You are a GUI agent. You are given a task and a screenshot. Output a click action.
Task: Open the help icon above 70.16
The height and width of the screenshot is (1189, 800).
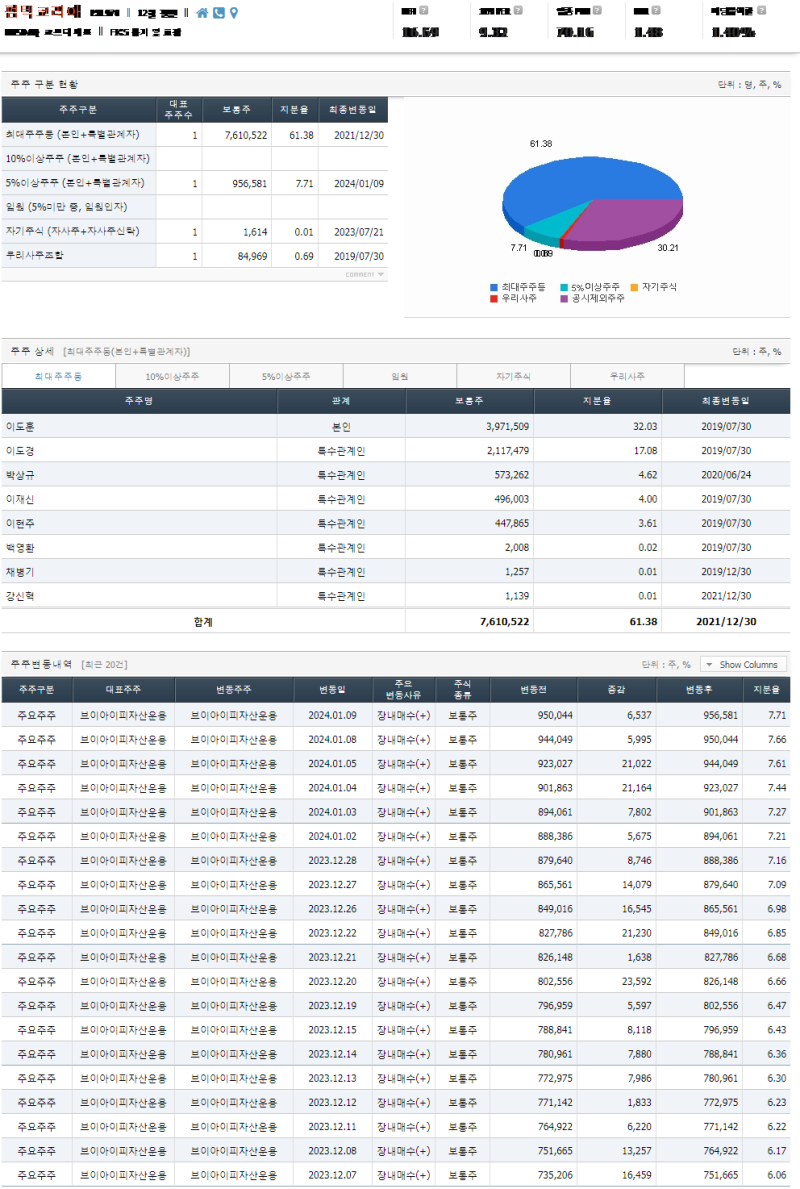click(x=596, y=10)
